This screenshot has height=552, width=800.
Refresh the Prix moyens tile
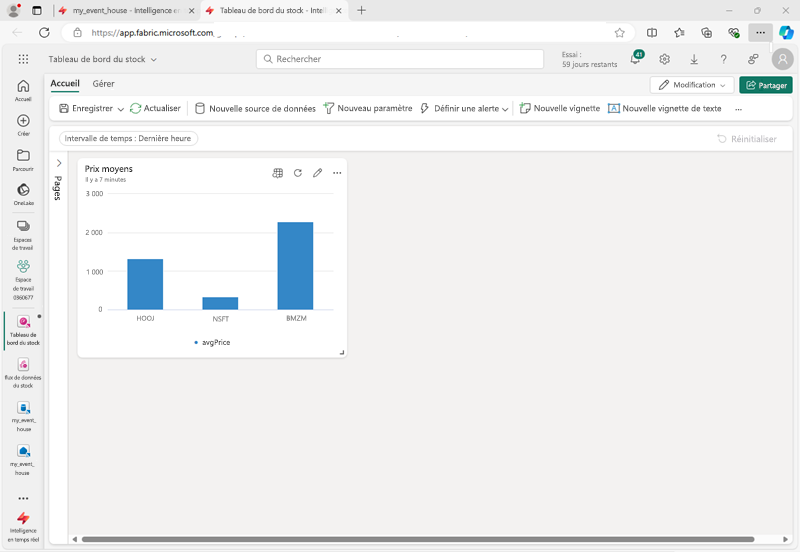[298, 173]
